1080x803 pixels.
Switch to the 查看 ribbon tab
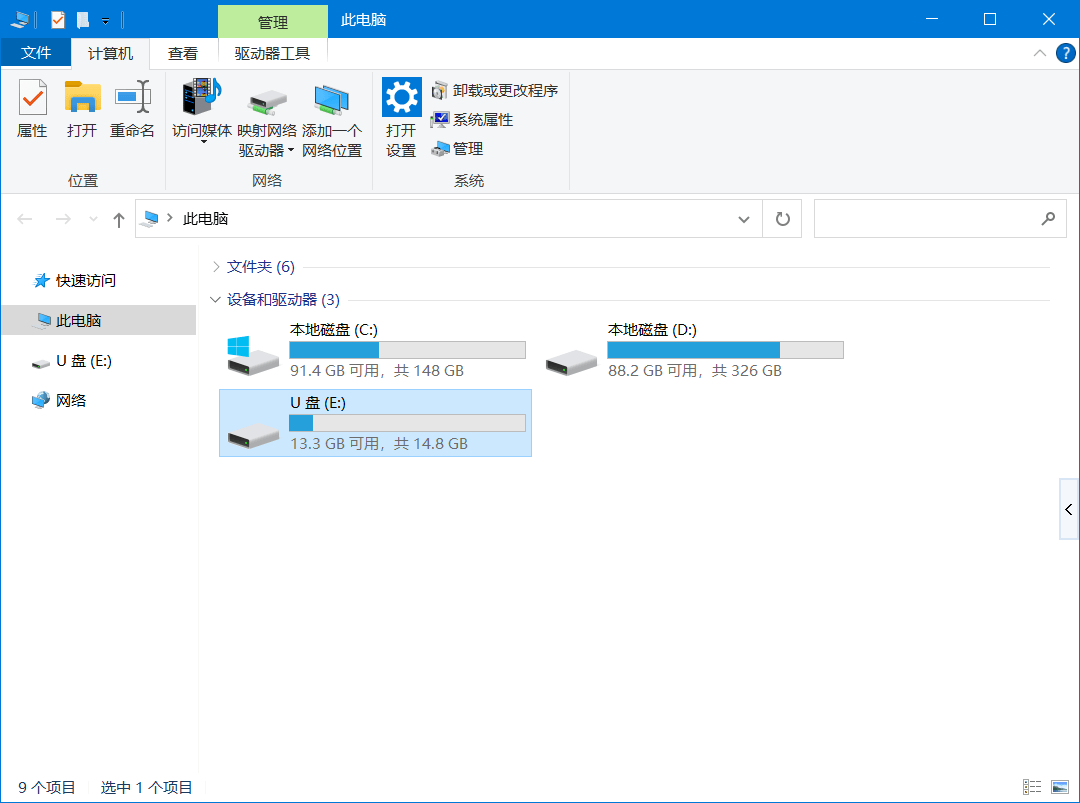183,54
